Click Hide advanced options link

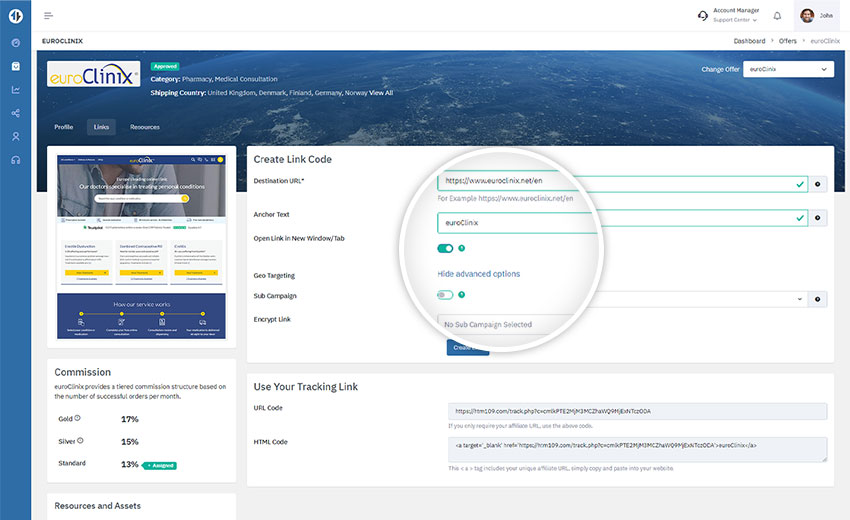click(x=478, y=274)
